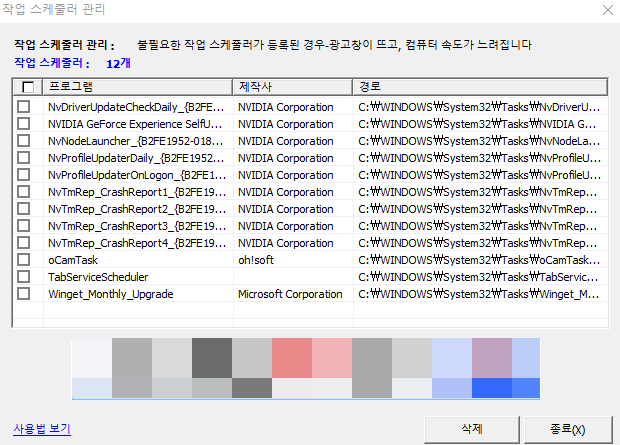The image size is (620, 445).
Task: Tick the select-all checkbox in the header
Action: pos(28,87)
